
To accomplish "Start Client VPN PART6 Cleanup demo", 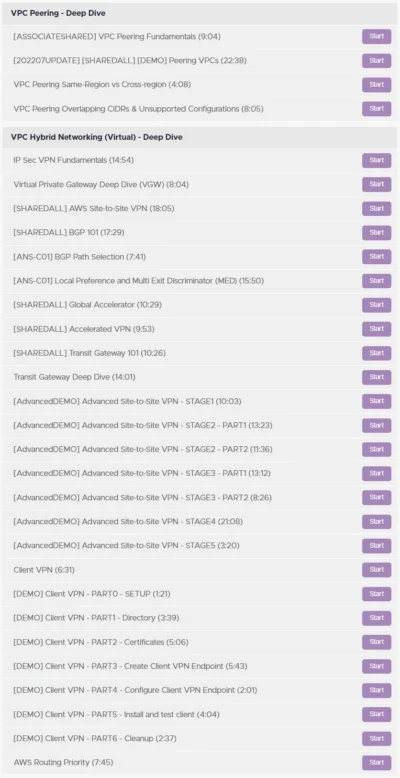I will pos(376,738).
